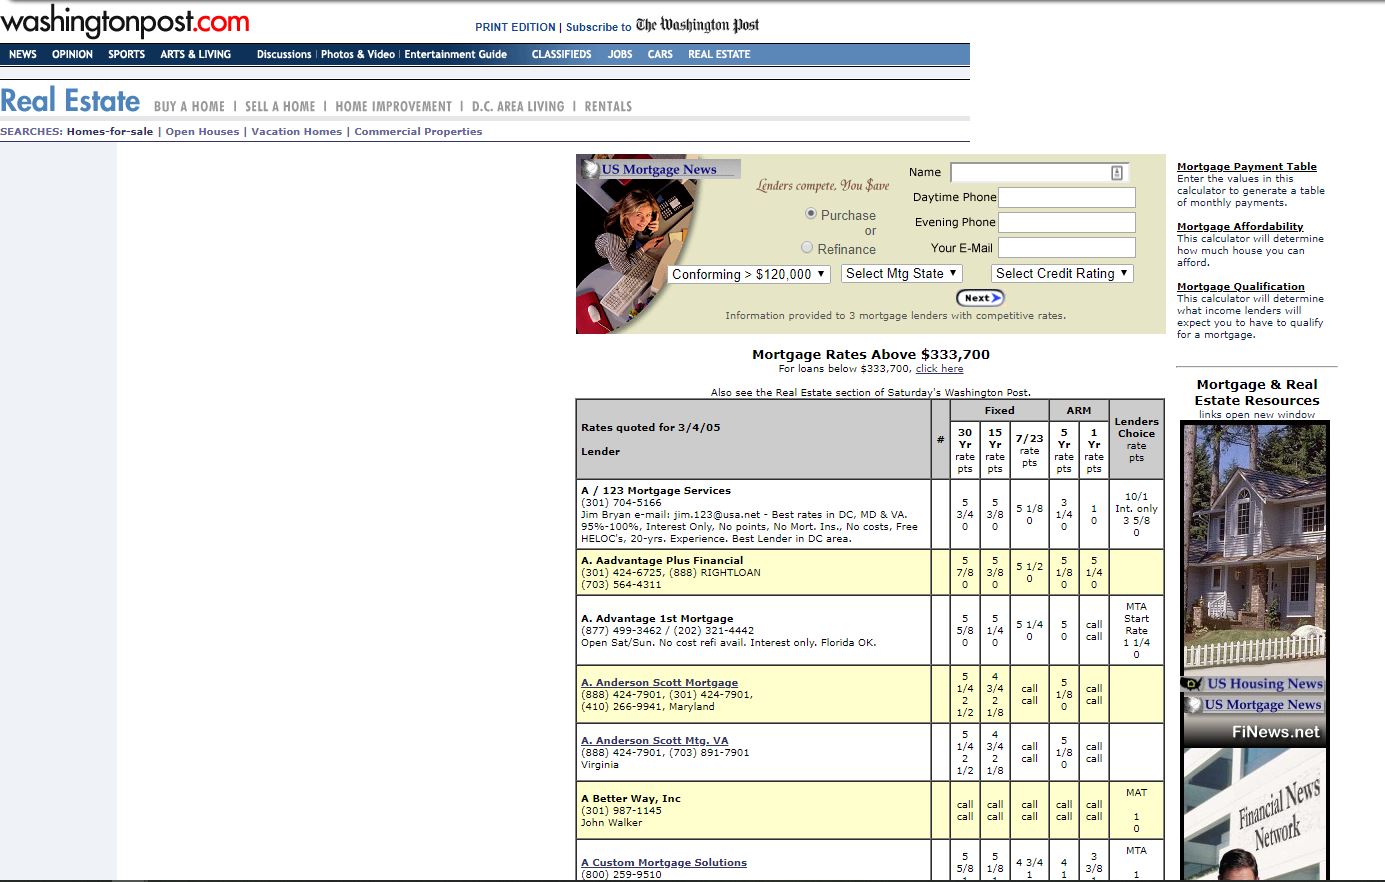The height and width of the screenshot is (882, 1385).
Task: Click the US Mortgage News sidebar logo
Action: click(x=1254, y=705)
